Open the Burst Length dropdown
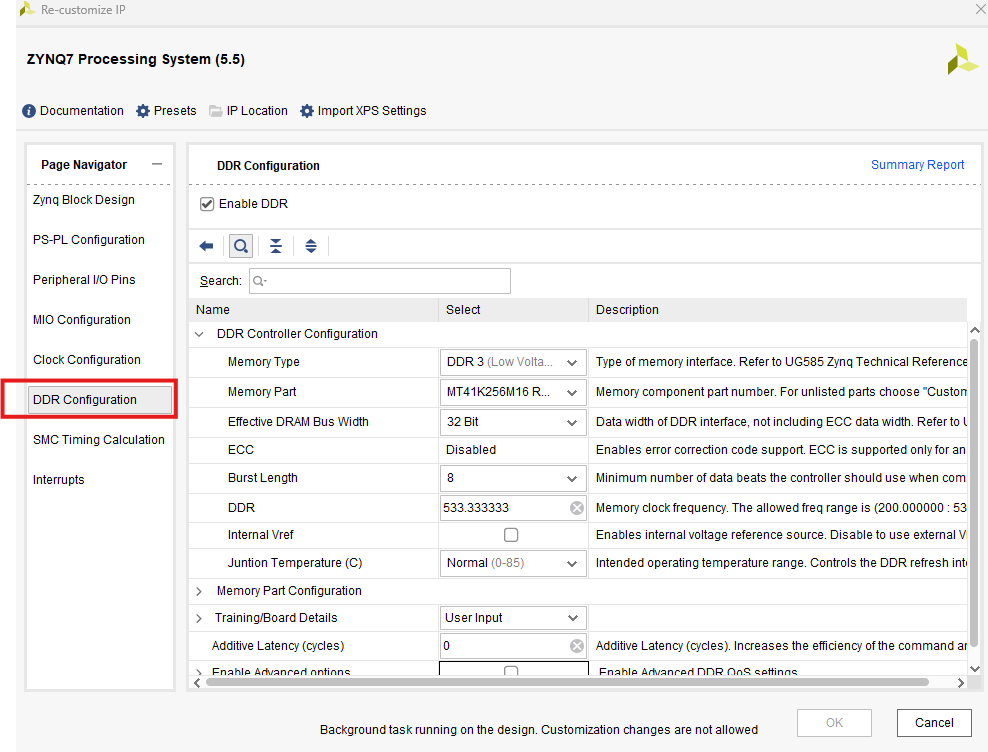988x752 pixels. (x=513, y=478)
